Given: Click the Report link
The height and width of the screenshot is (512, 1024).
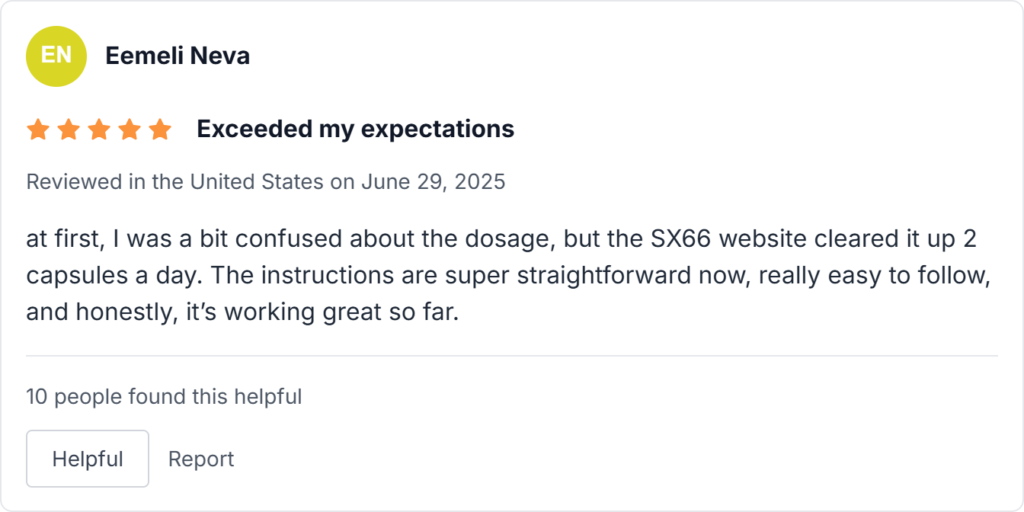Looking at the screenshot, I should (201, 459).
